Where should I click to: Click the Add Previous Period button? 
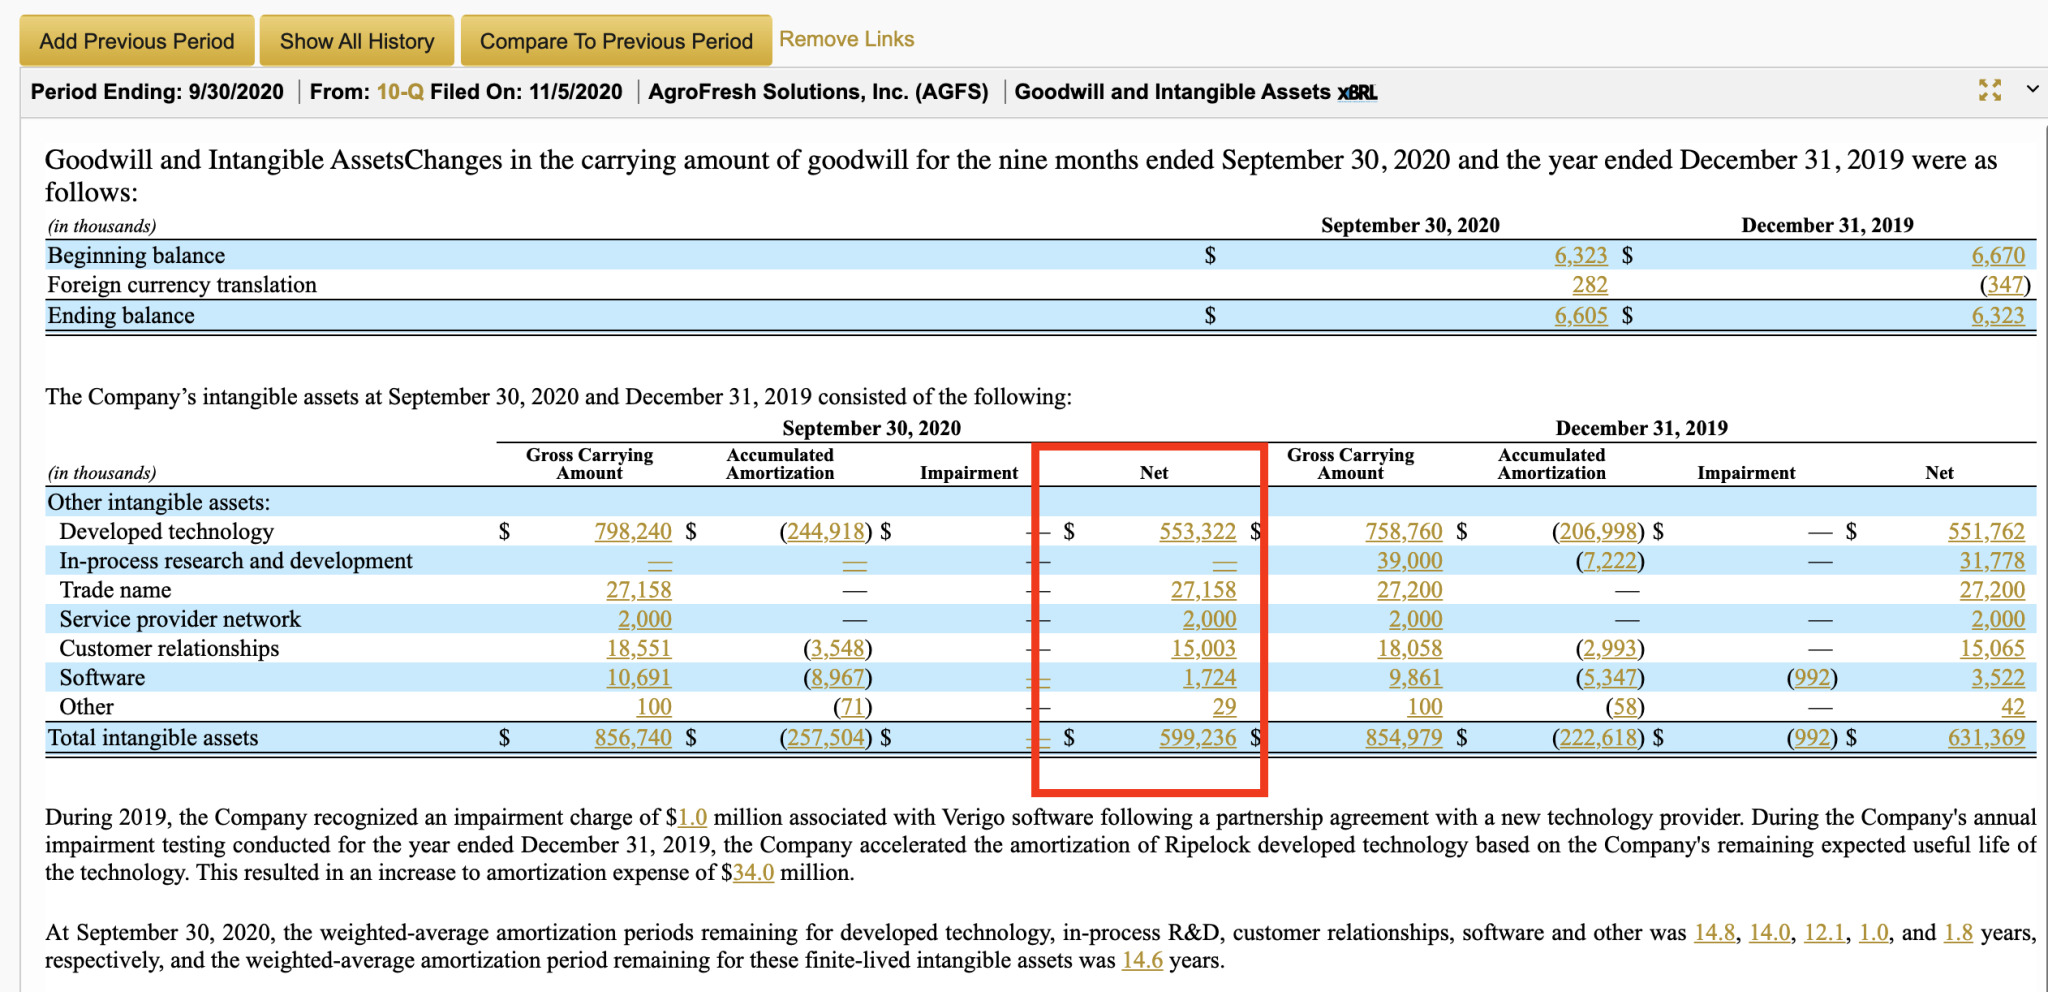pos(137,41)
